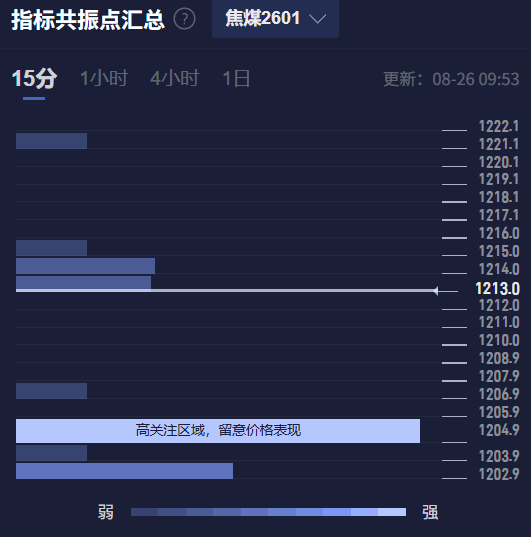Click the current price arrow marker at 1213.0

[436, 291]
